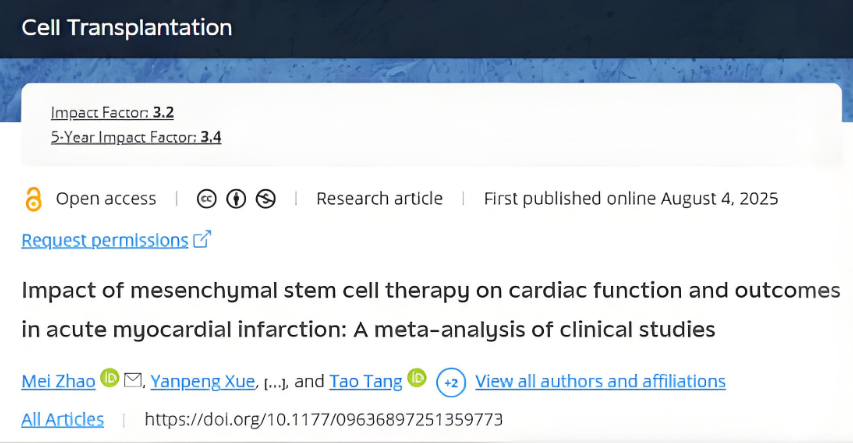Click the Request permissions link
Viewport: 853px width, 443px height.
tap(104, 240)
